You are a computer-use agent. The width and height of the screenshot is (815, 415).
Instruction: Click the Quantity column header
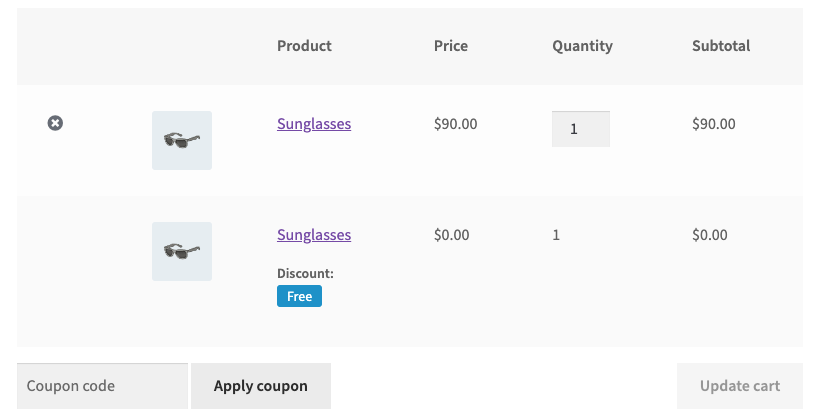tap(582, 46)
